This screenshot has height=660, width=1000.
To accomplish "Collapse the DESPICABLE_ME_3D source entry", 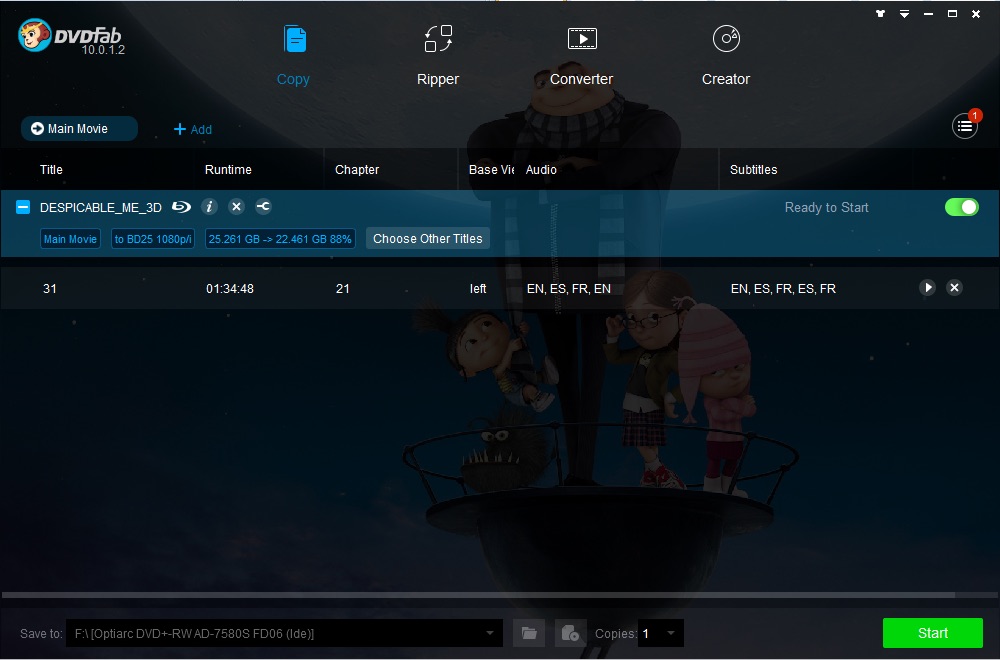I will 23,207.
